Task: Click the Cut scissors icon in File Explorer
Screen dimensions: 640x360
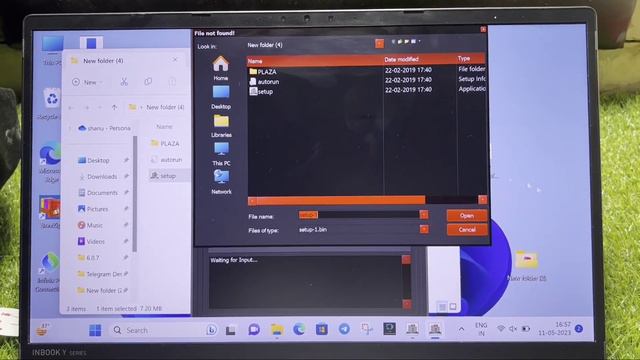Action: click(x=124, y=82)
